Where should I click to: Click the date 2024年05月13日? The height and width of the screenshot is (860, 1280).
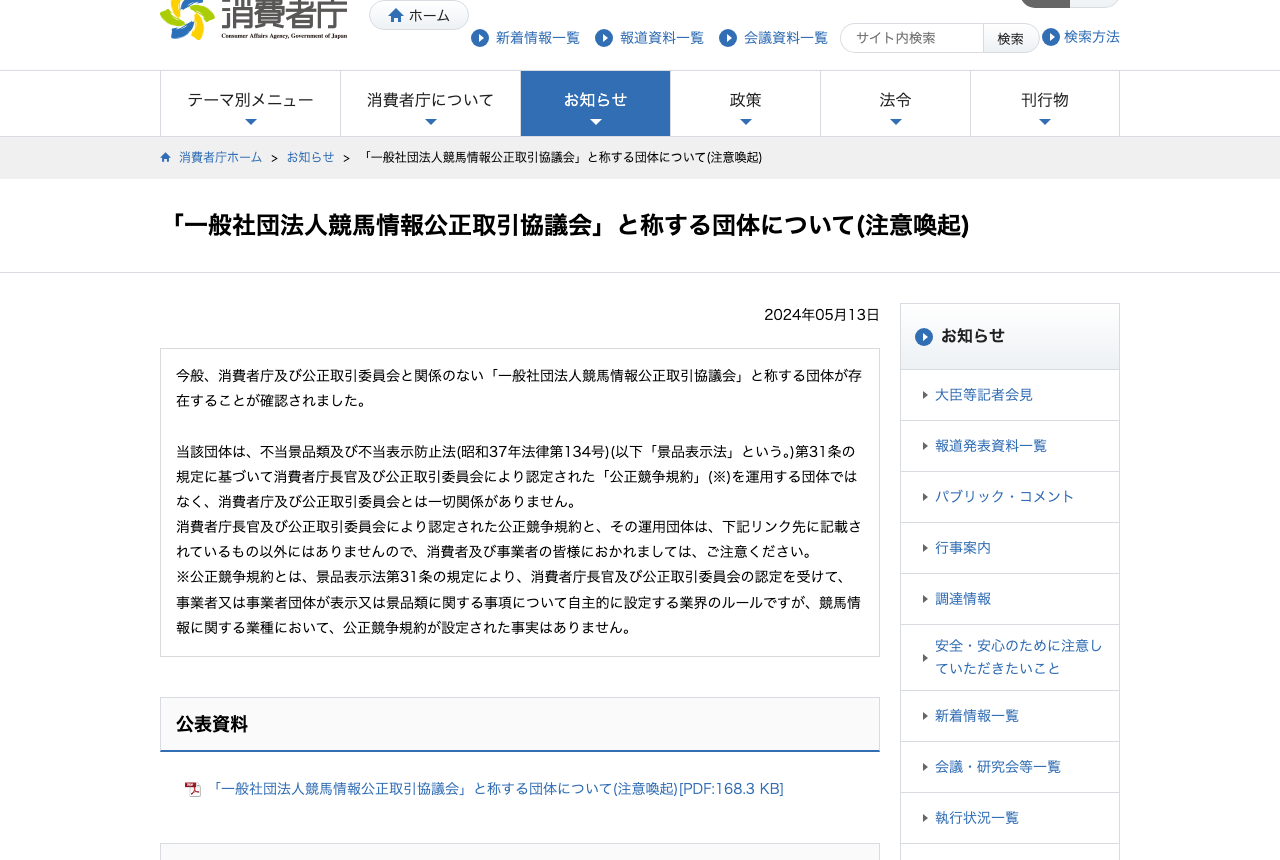coord(822,315)
